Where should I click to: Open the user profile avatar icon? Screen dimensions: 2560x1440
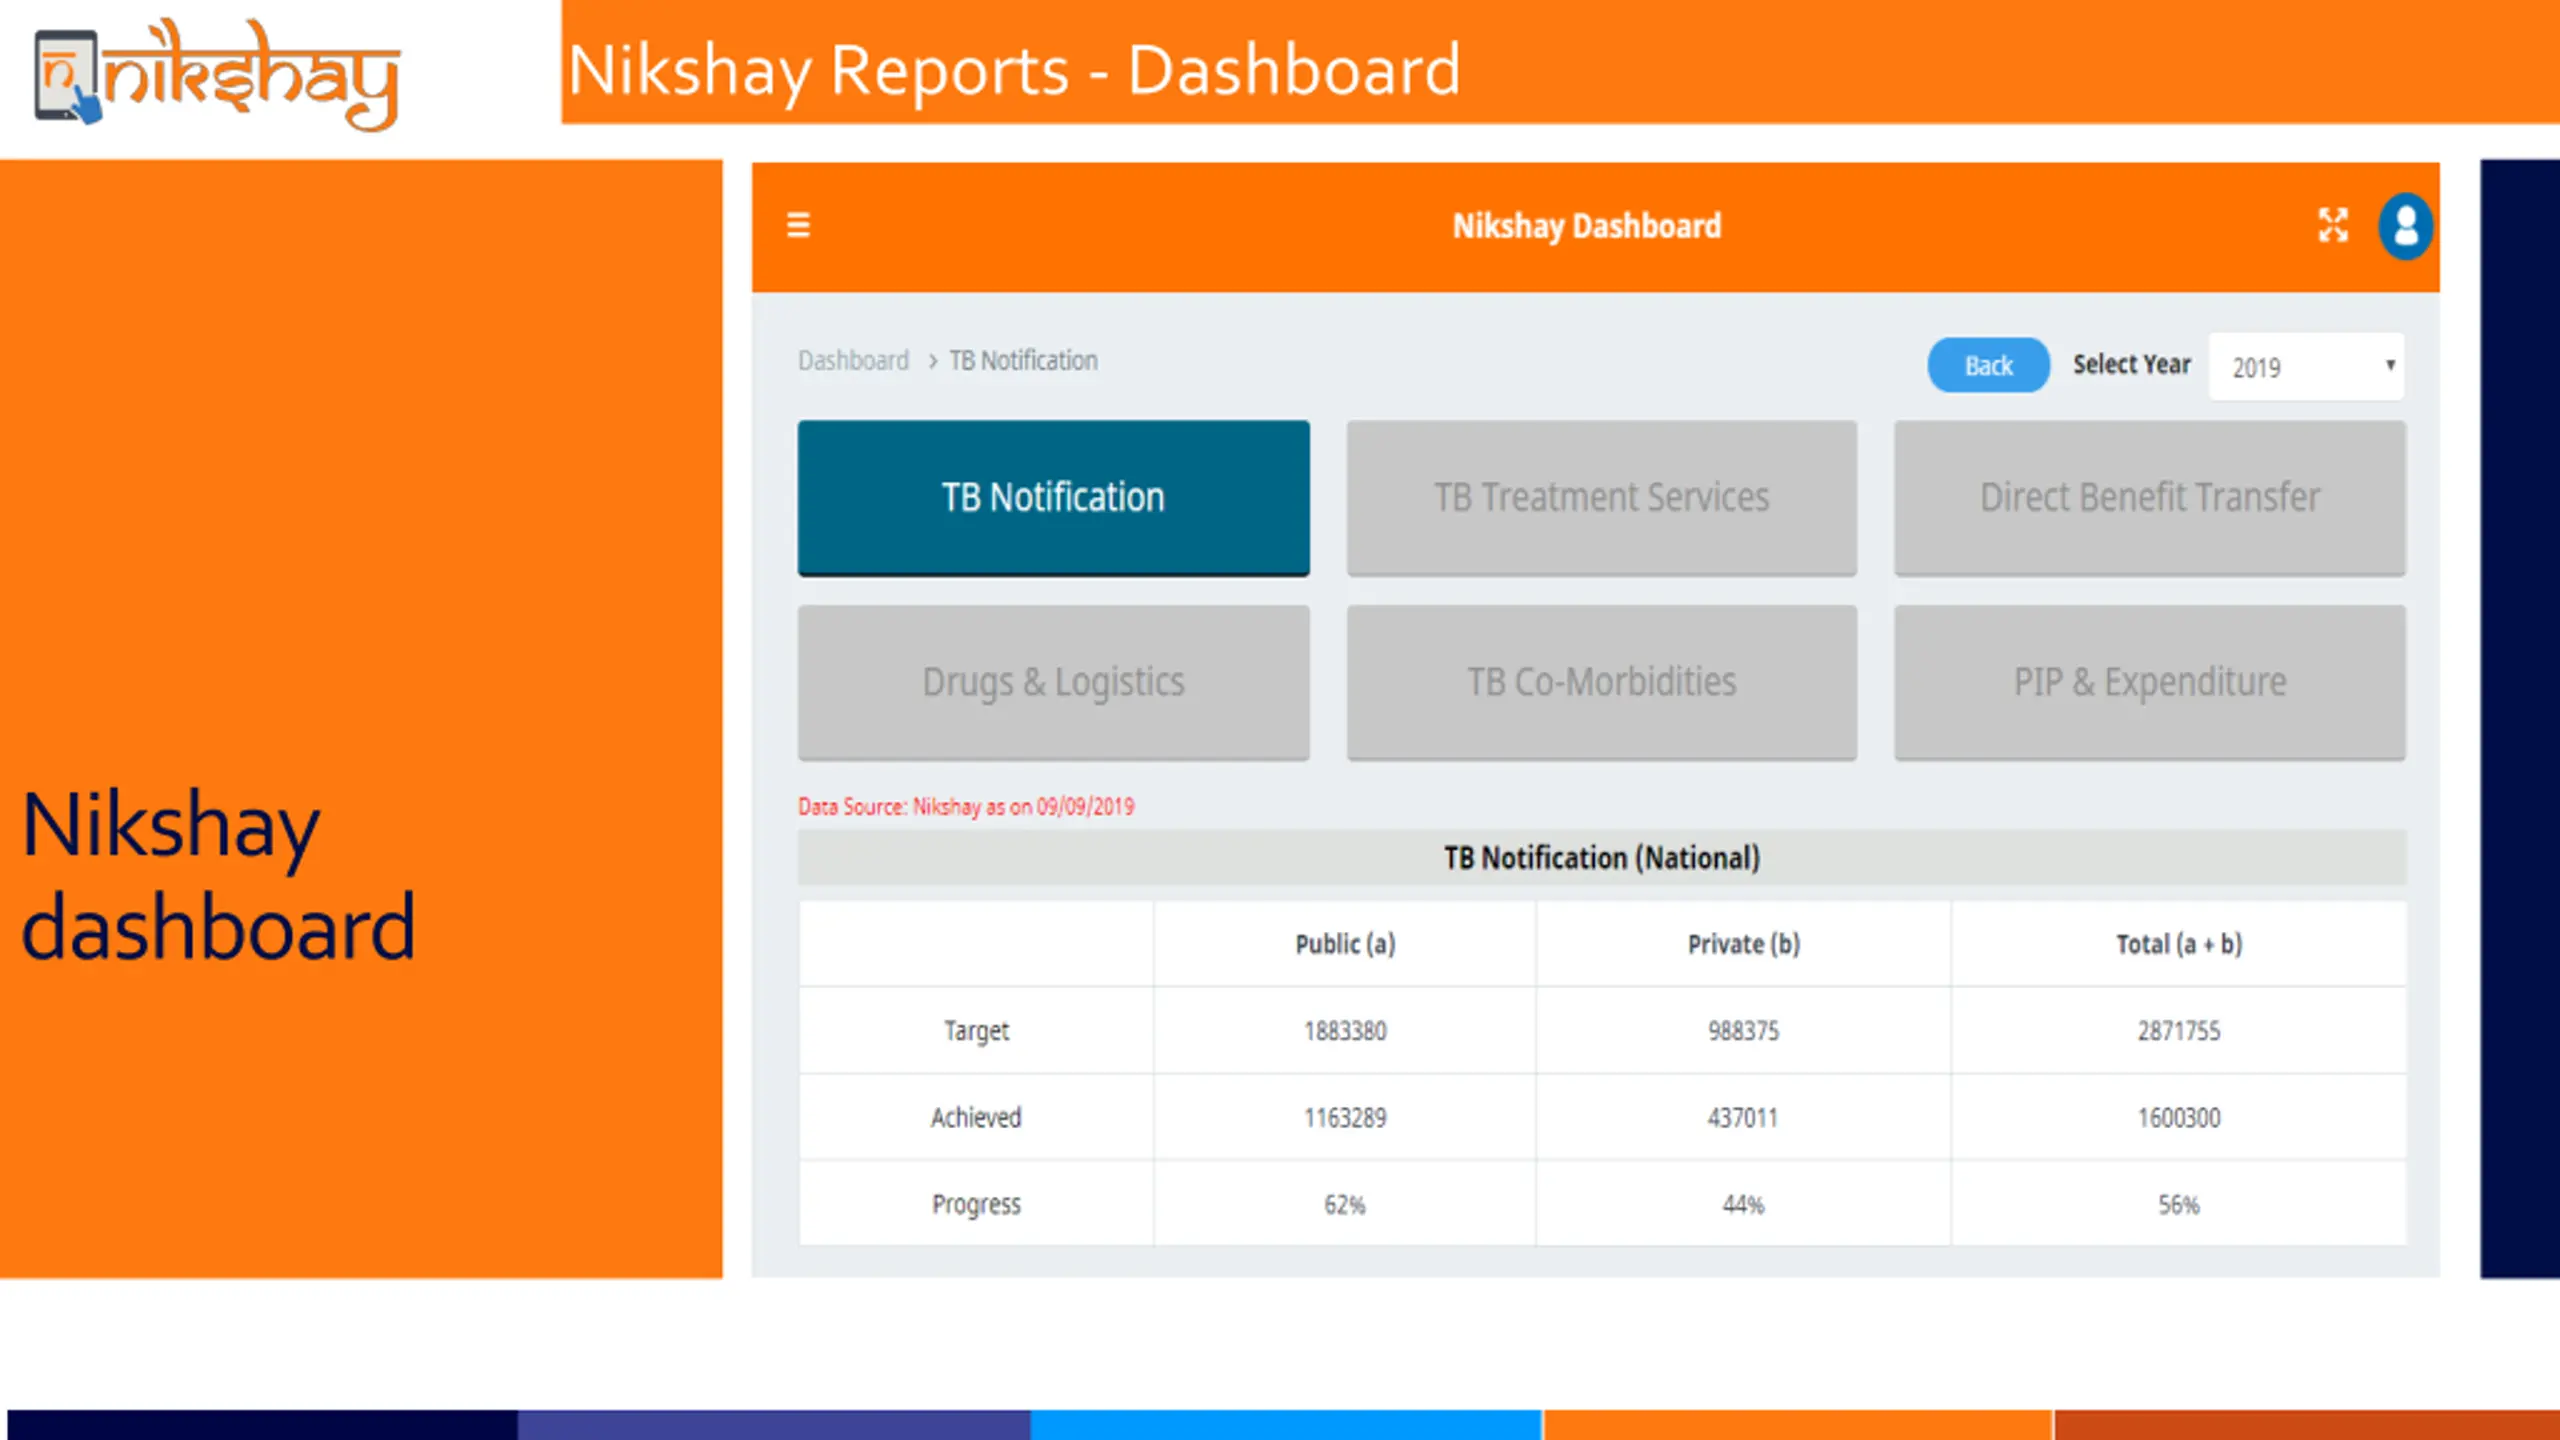(2405, 226)
